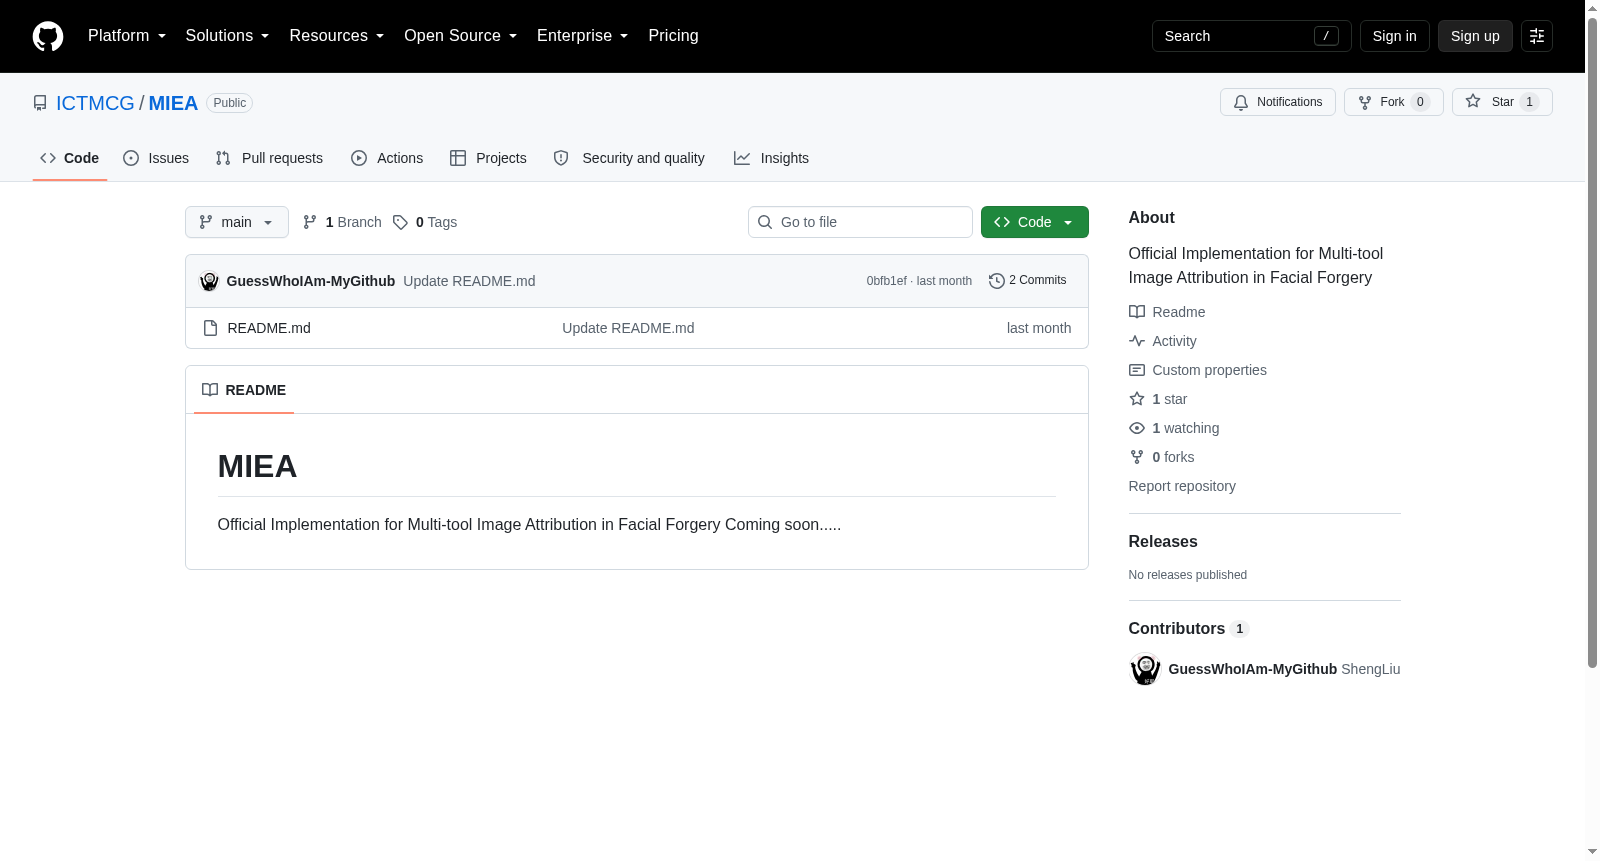Open GuessWhoIAm-MyGithub author link in commit row
1600x861 pixels.
click(x=311, y=281)
